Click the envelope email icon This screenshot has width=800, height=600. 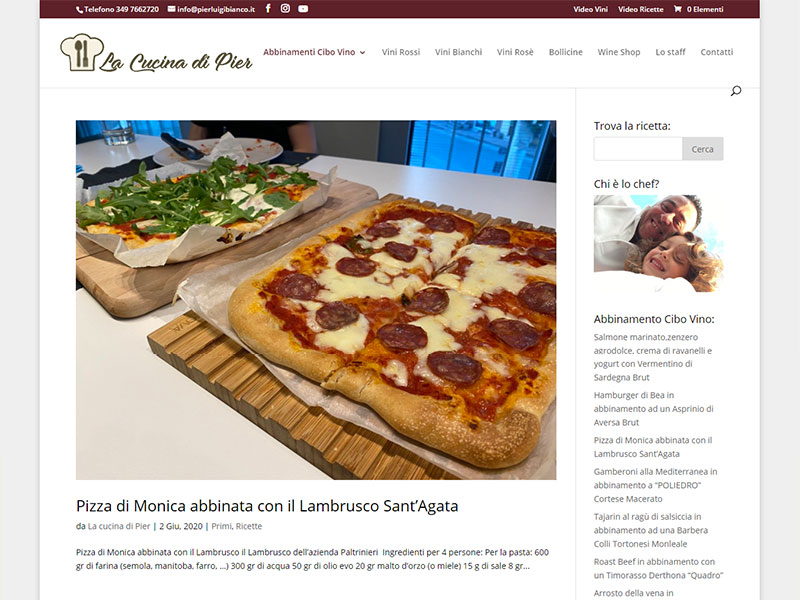[171, 9]
